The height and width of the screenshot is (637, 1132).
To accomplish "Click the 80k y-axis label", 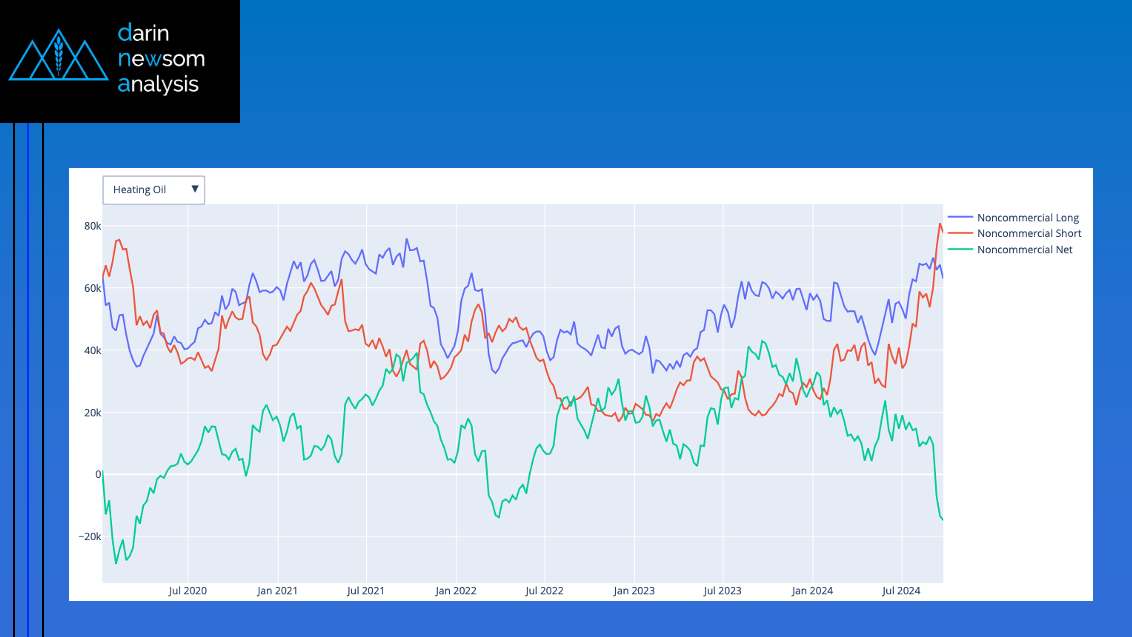I will pyautogui.click(x=92, y=226).
